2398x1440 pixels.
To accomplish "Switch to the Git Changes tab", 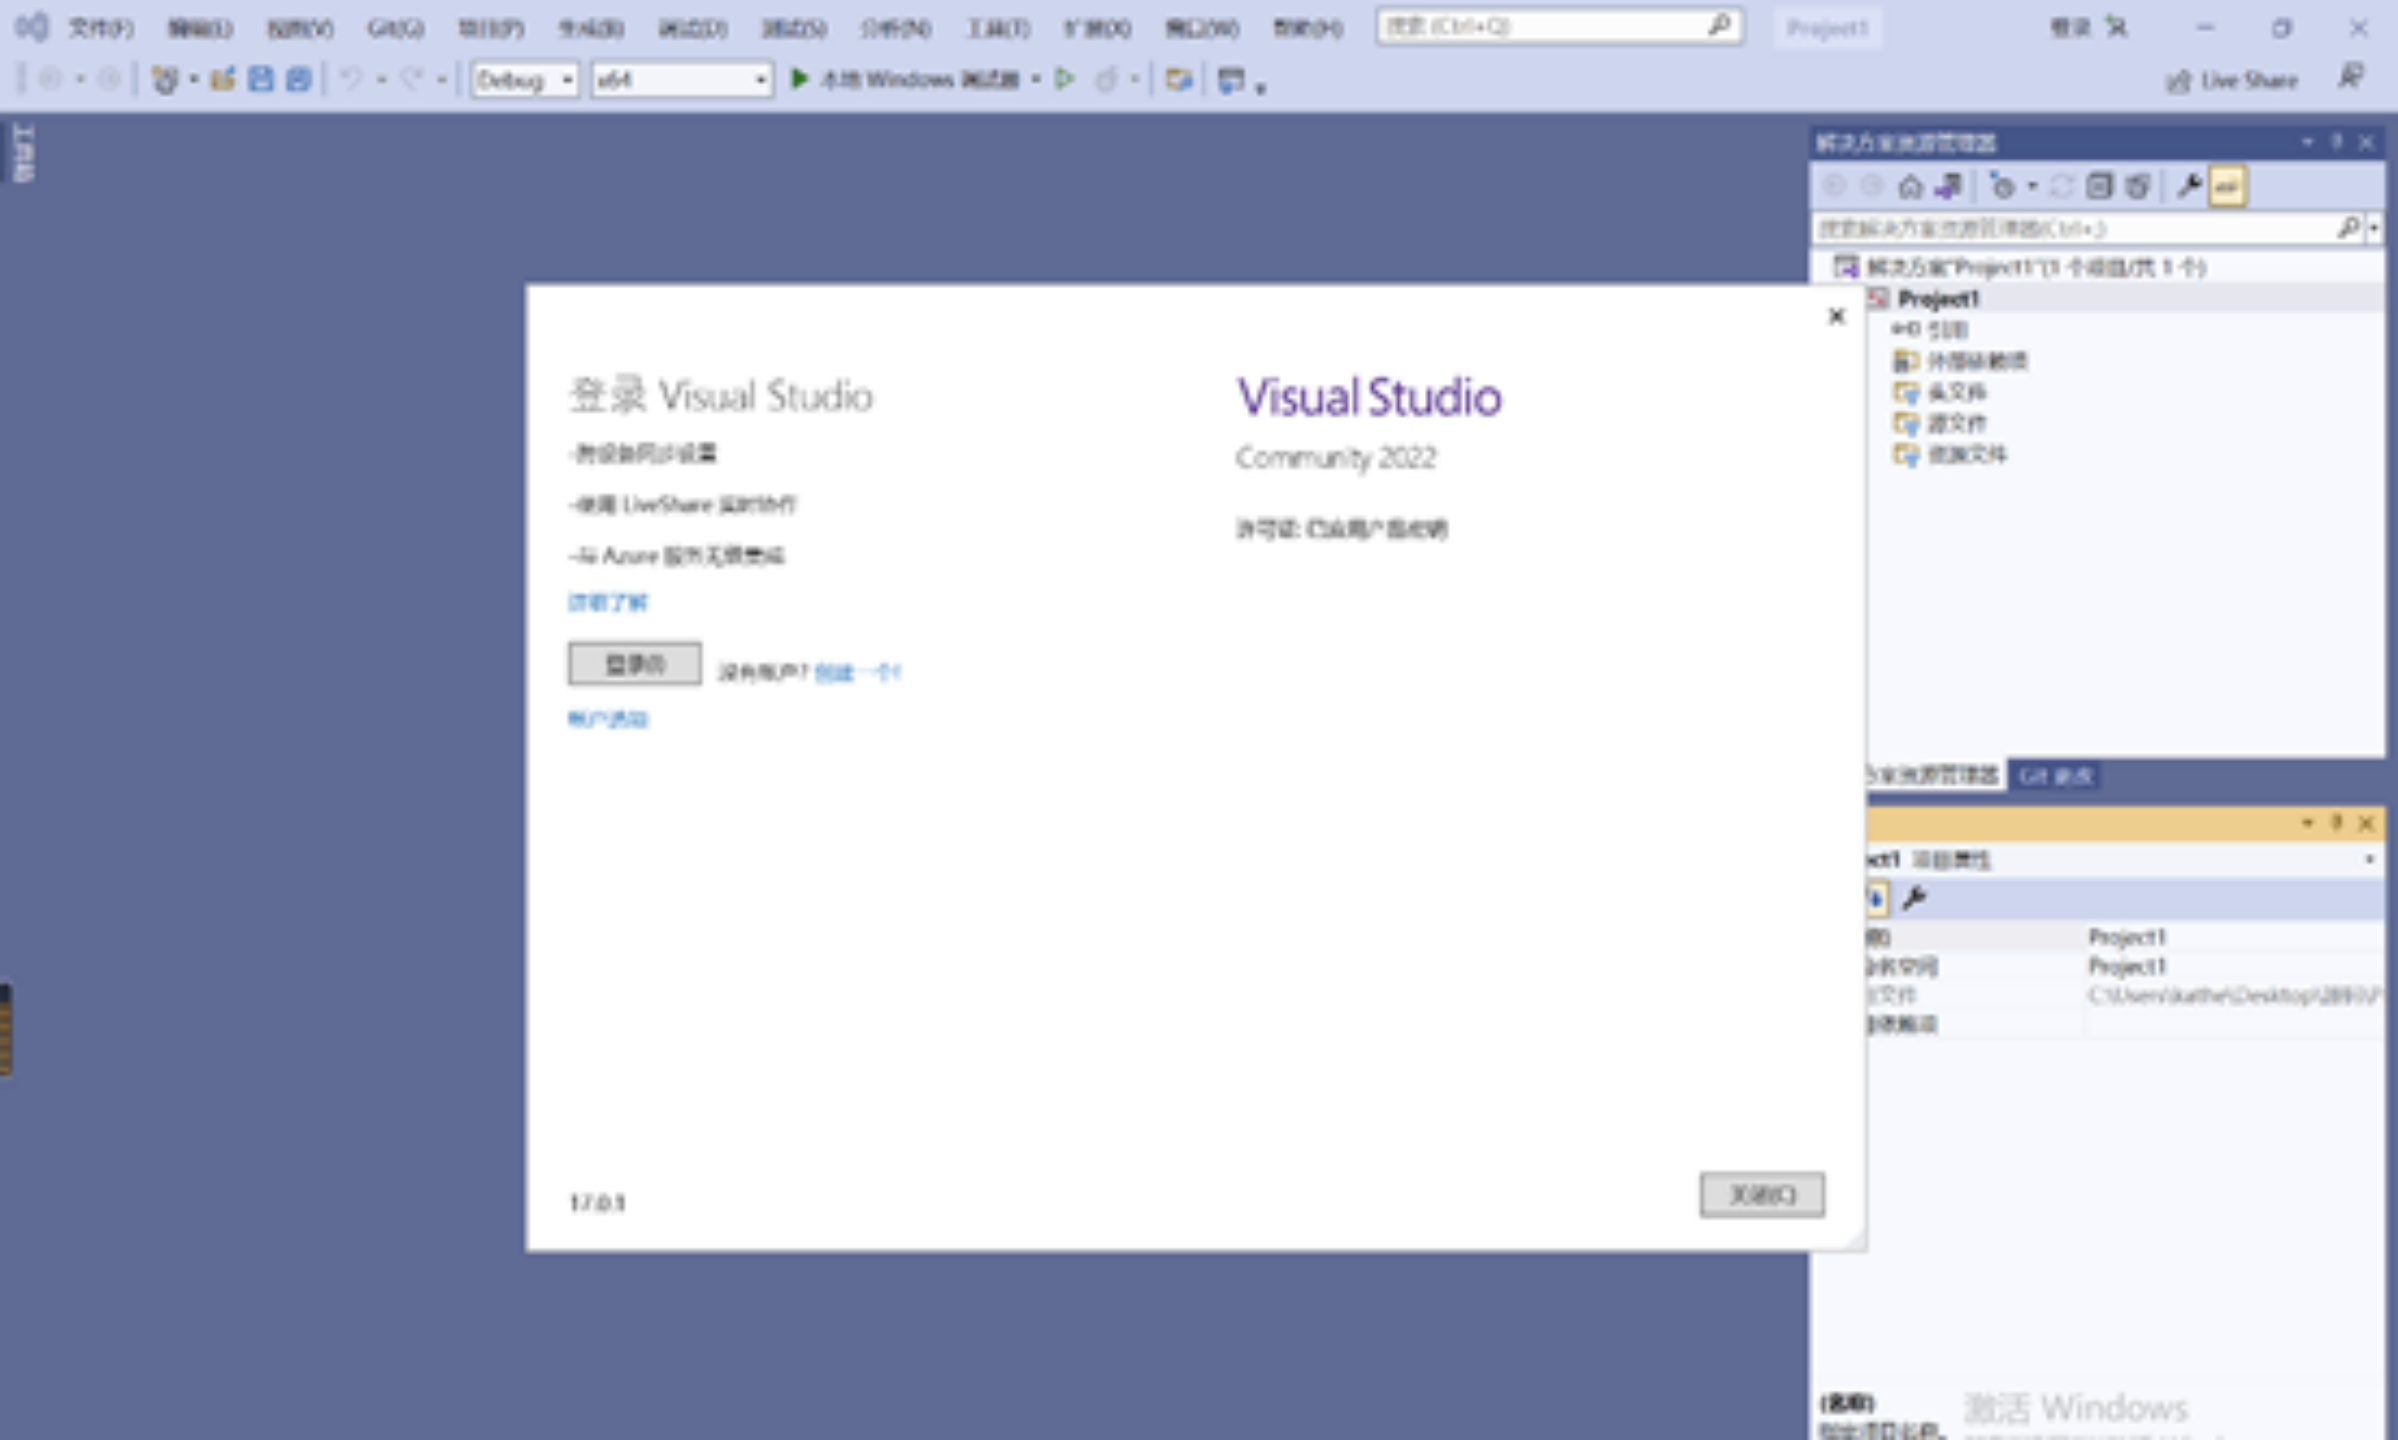I will pyautogui.click(x=2055, y=775).
